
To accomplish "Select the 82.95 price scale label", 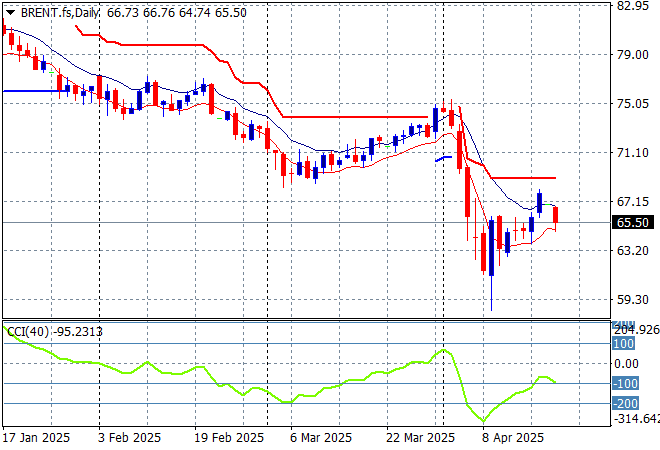I will point(633,6).
